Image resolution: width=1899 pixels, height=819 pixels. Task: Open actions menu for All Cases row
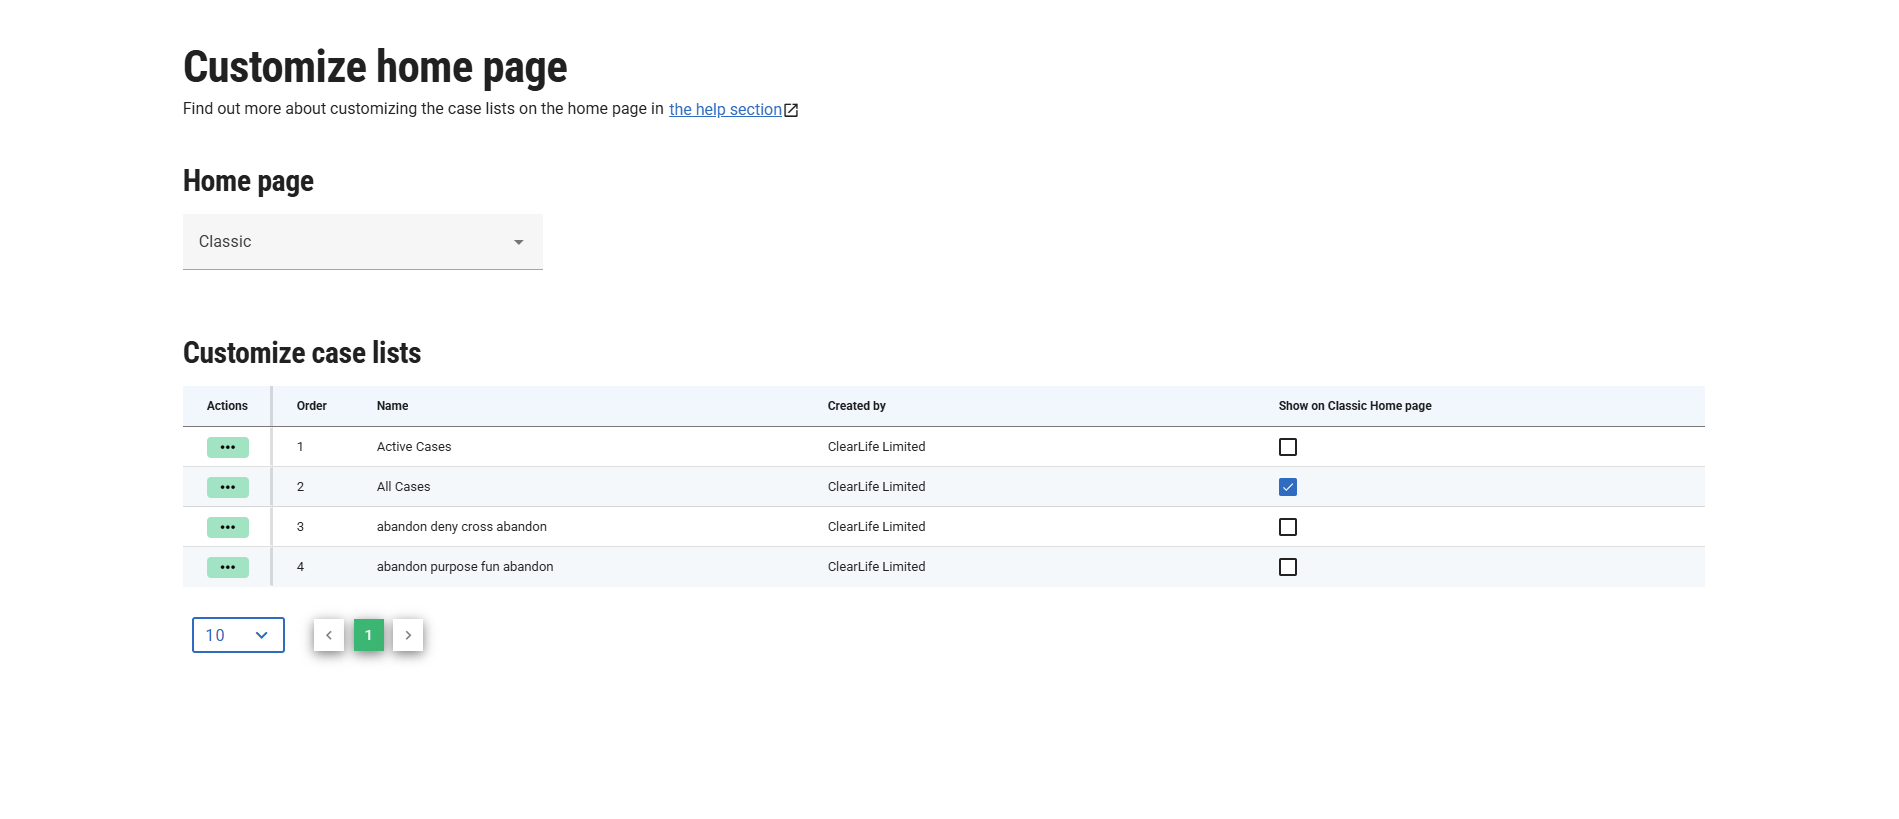(x=227, y=487)
